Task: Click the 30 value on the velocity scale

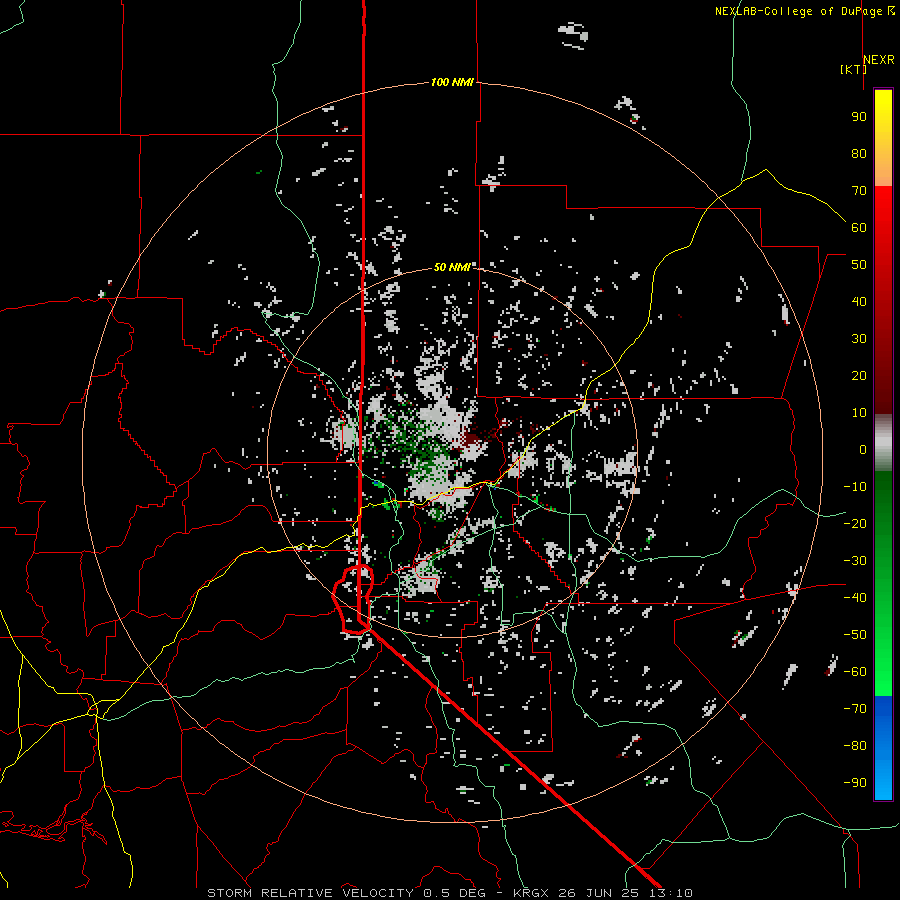Action: 859,339
